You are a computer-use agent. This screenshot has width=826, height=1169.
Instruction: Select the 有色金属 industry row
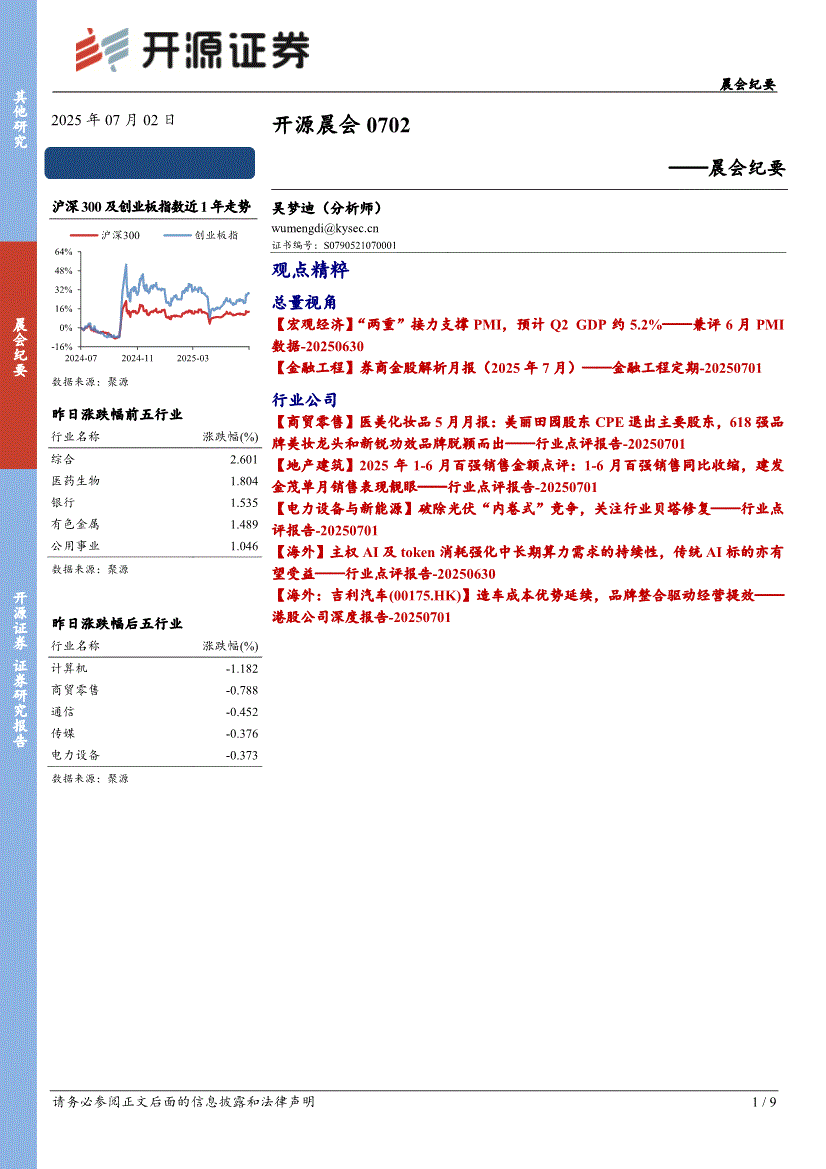point(155,524)
